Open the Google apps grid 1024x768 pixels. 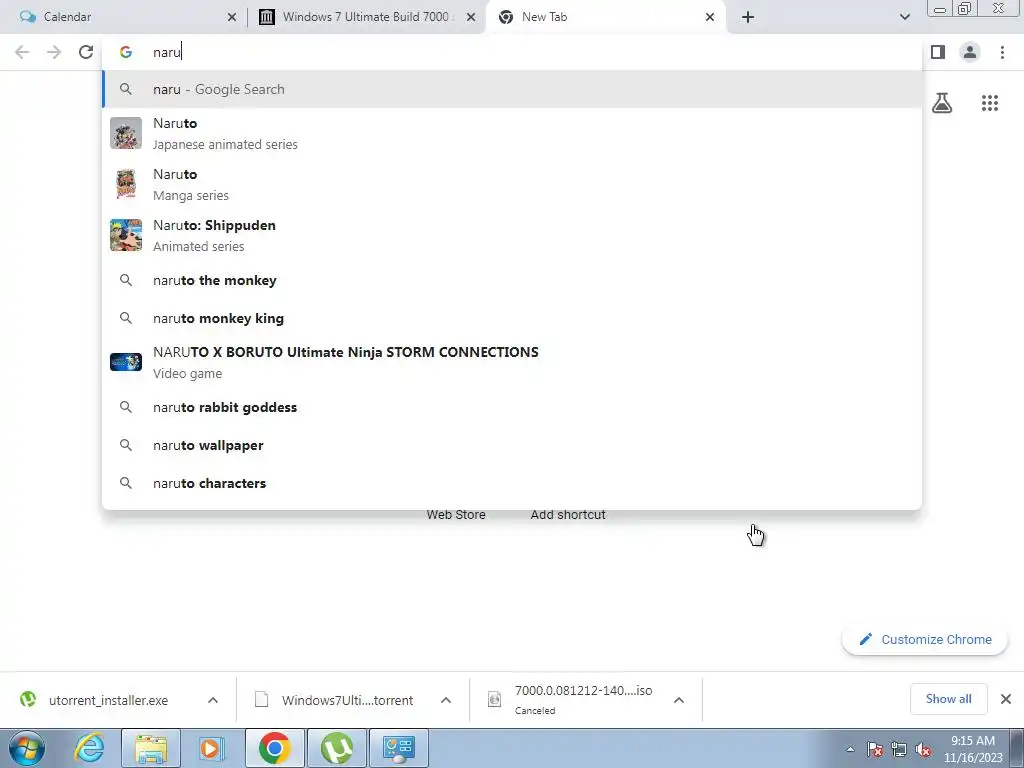tap(990, 103)
